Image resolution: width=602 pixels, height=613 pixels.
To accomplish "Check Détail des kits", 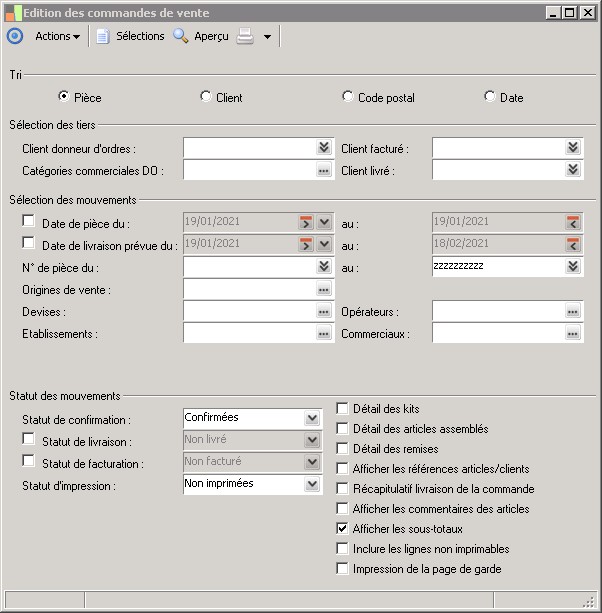I will point(342,408).
